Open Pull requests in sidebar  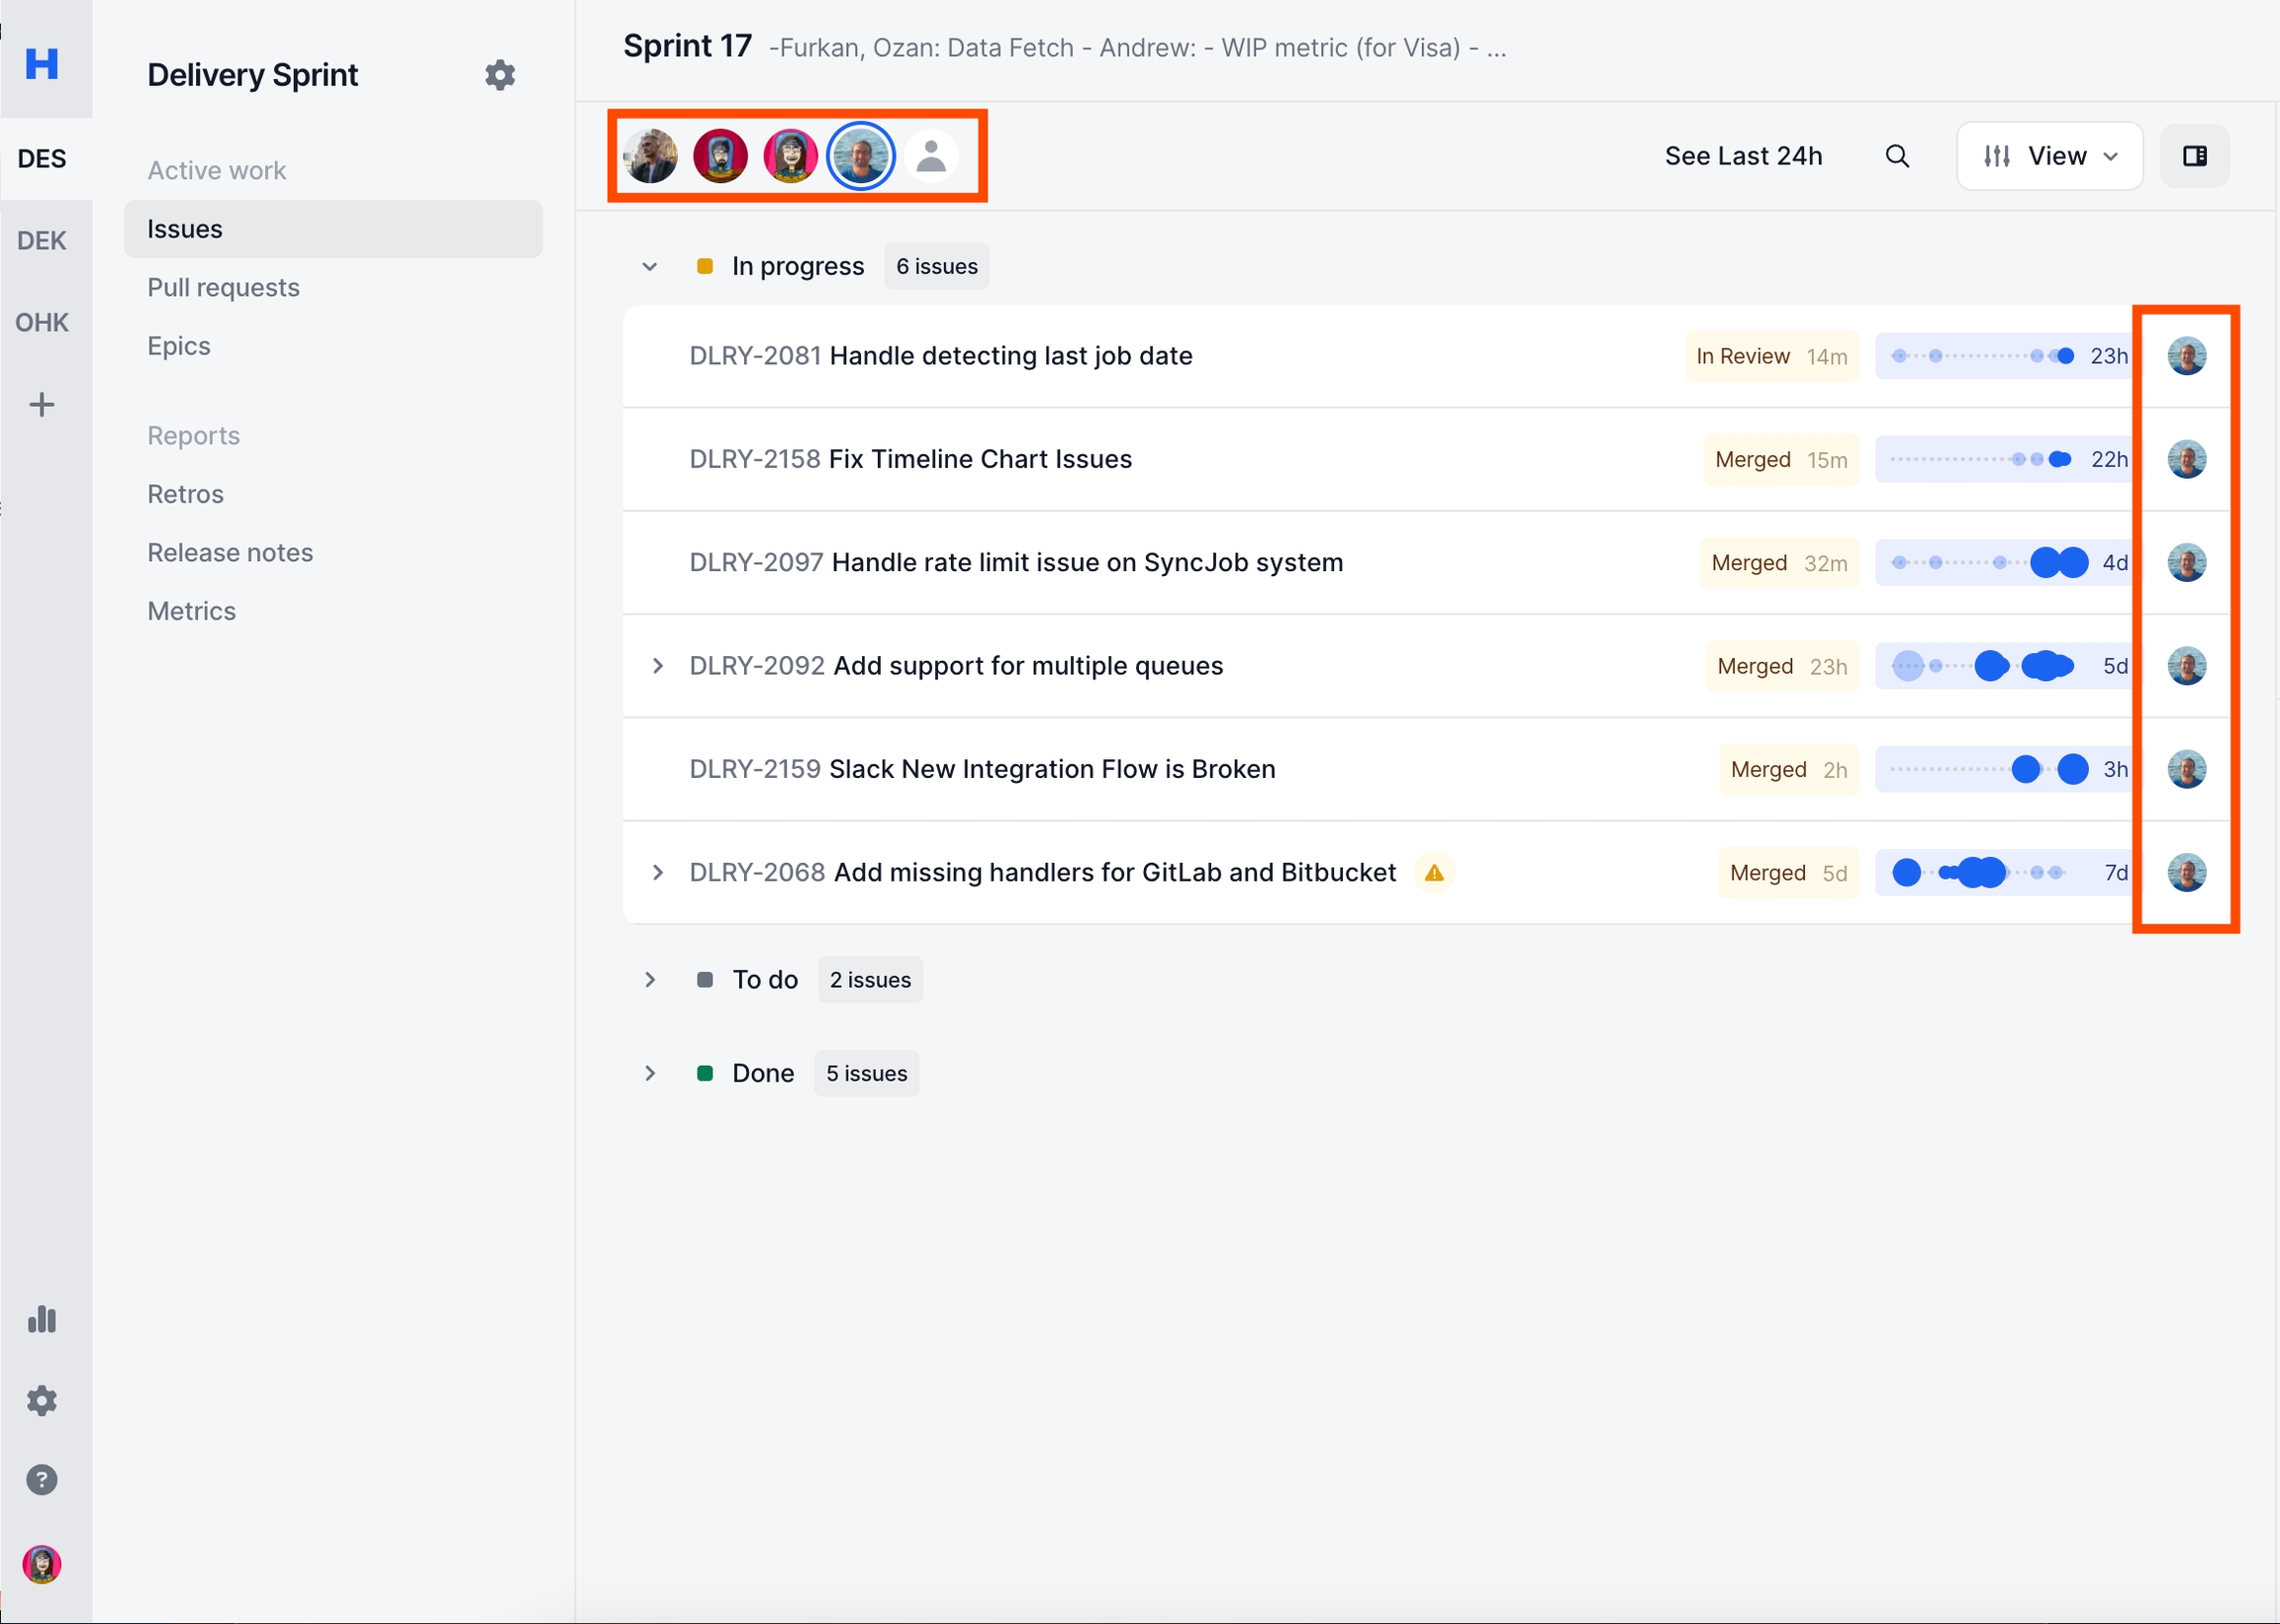(223, 287)
